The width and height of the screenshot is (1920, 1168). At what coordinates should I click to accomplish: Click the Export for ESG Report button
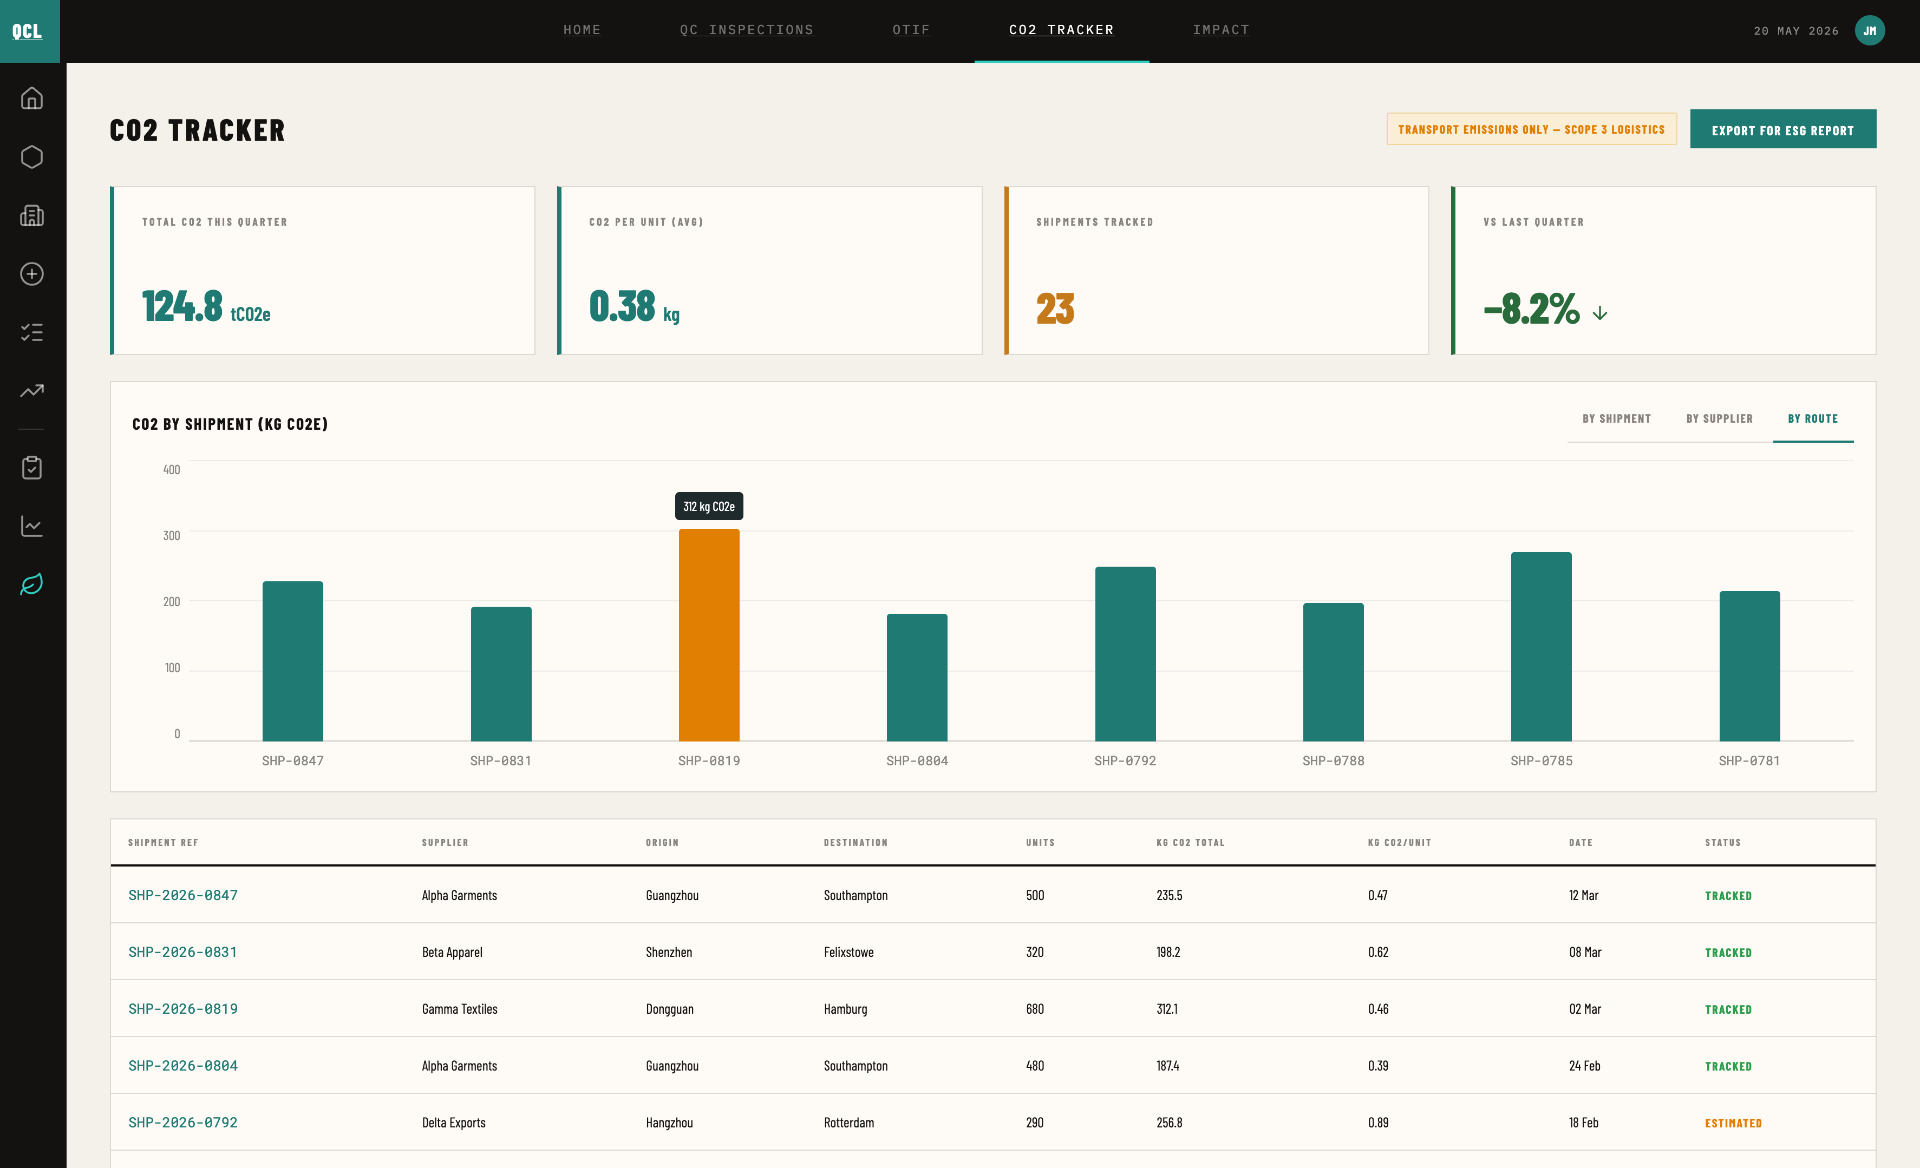click(x=1783, y=129)
